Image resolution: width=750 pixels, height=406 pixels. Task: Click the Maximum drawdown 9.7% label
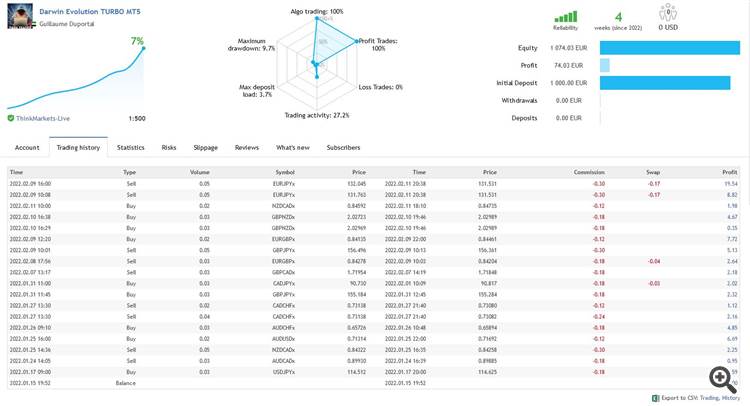(252, 44)
